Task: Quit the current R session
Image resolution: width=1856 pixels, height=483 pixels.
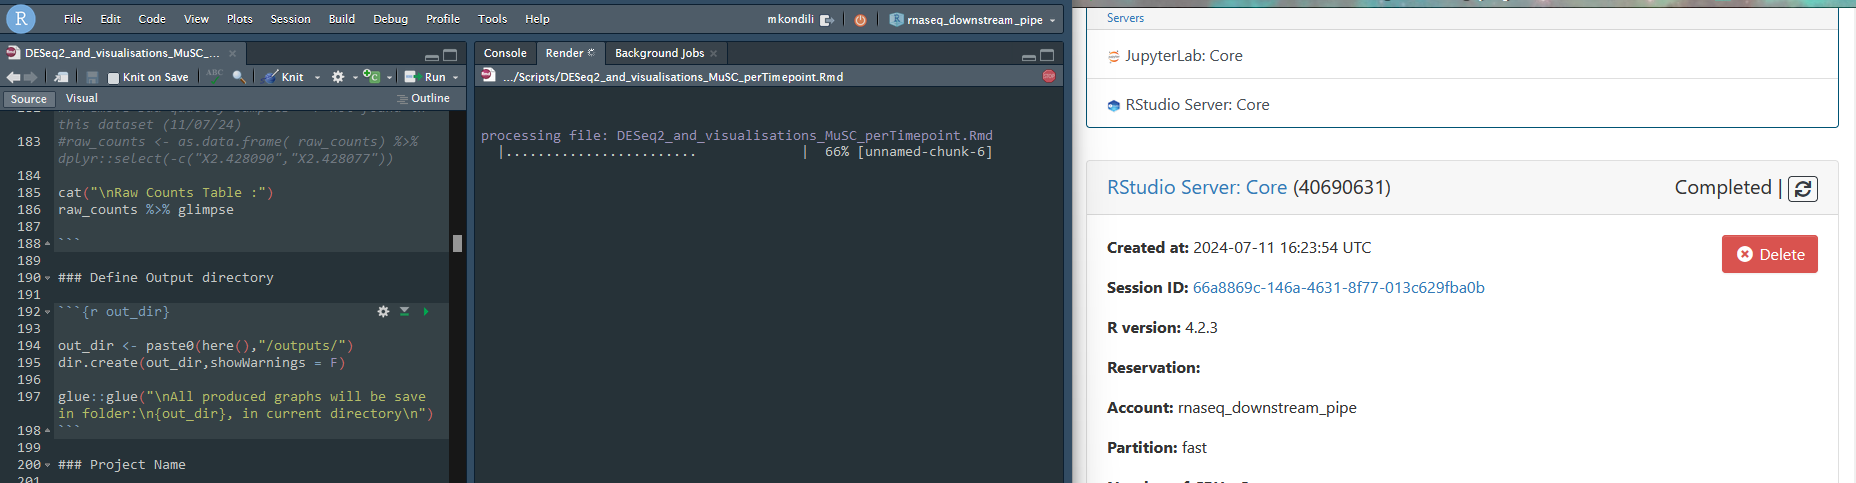Action: 860,20
